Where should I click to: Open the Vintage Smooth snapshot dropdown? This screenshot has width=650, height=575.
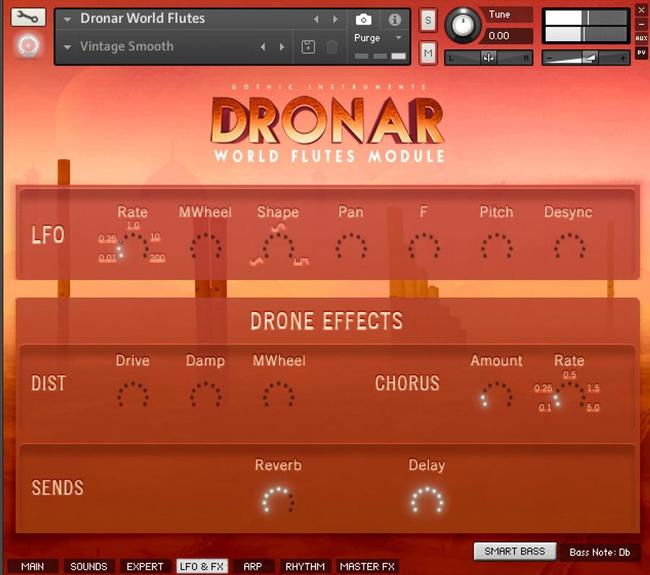click(68, 47)
